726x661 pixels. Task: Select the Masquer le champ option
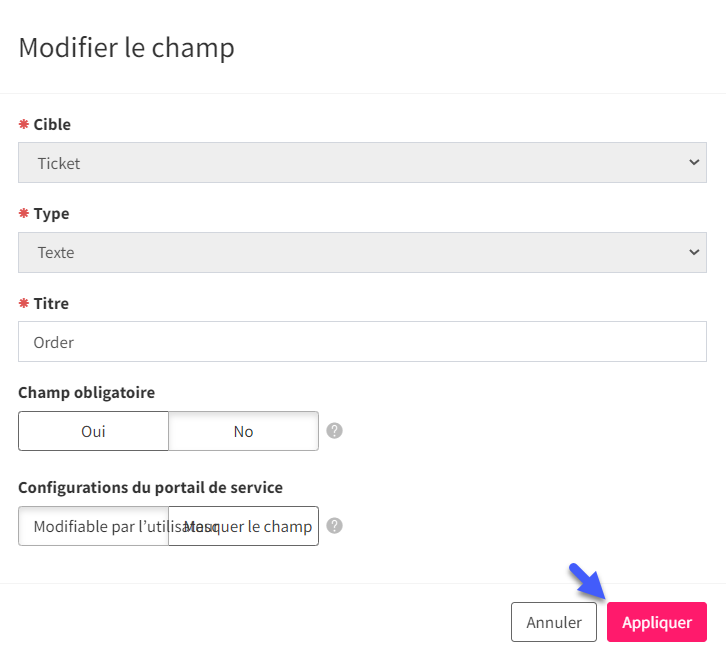click(244, 526)
